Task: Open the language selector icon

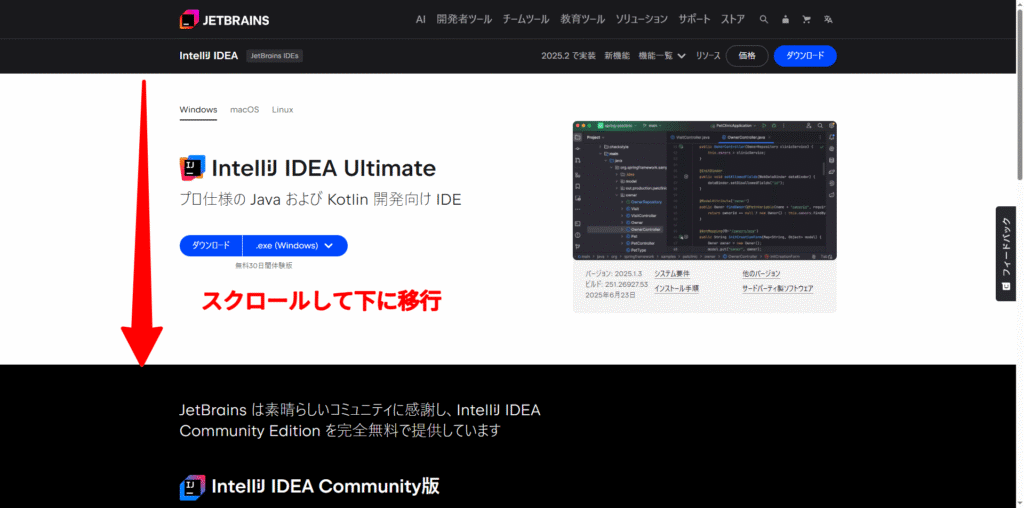Action: (x=828, y=20)
